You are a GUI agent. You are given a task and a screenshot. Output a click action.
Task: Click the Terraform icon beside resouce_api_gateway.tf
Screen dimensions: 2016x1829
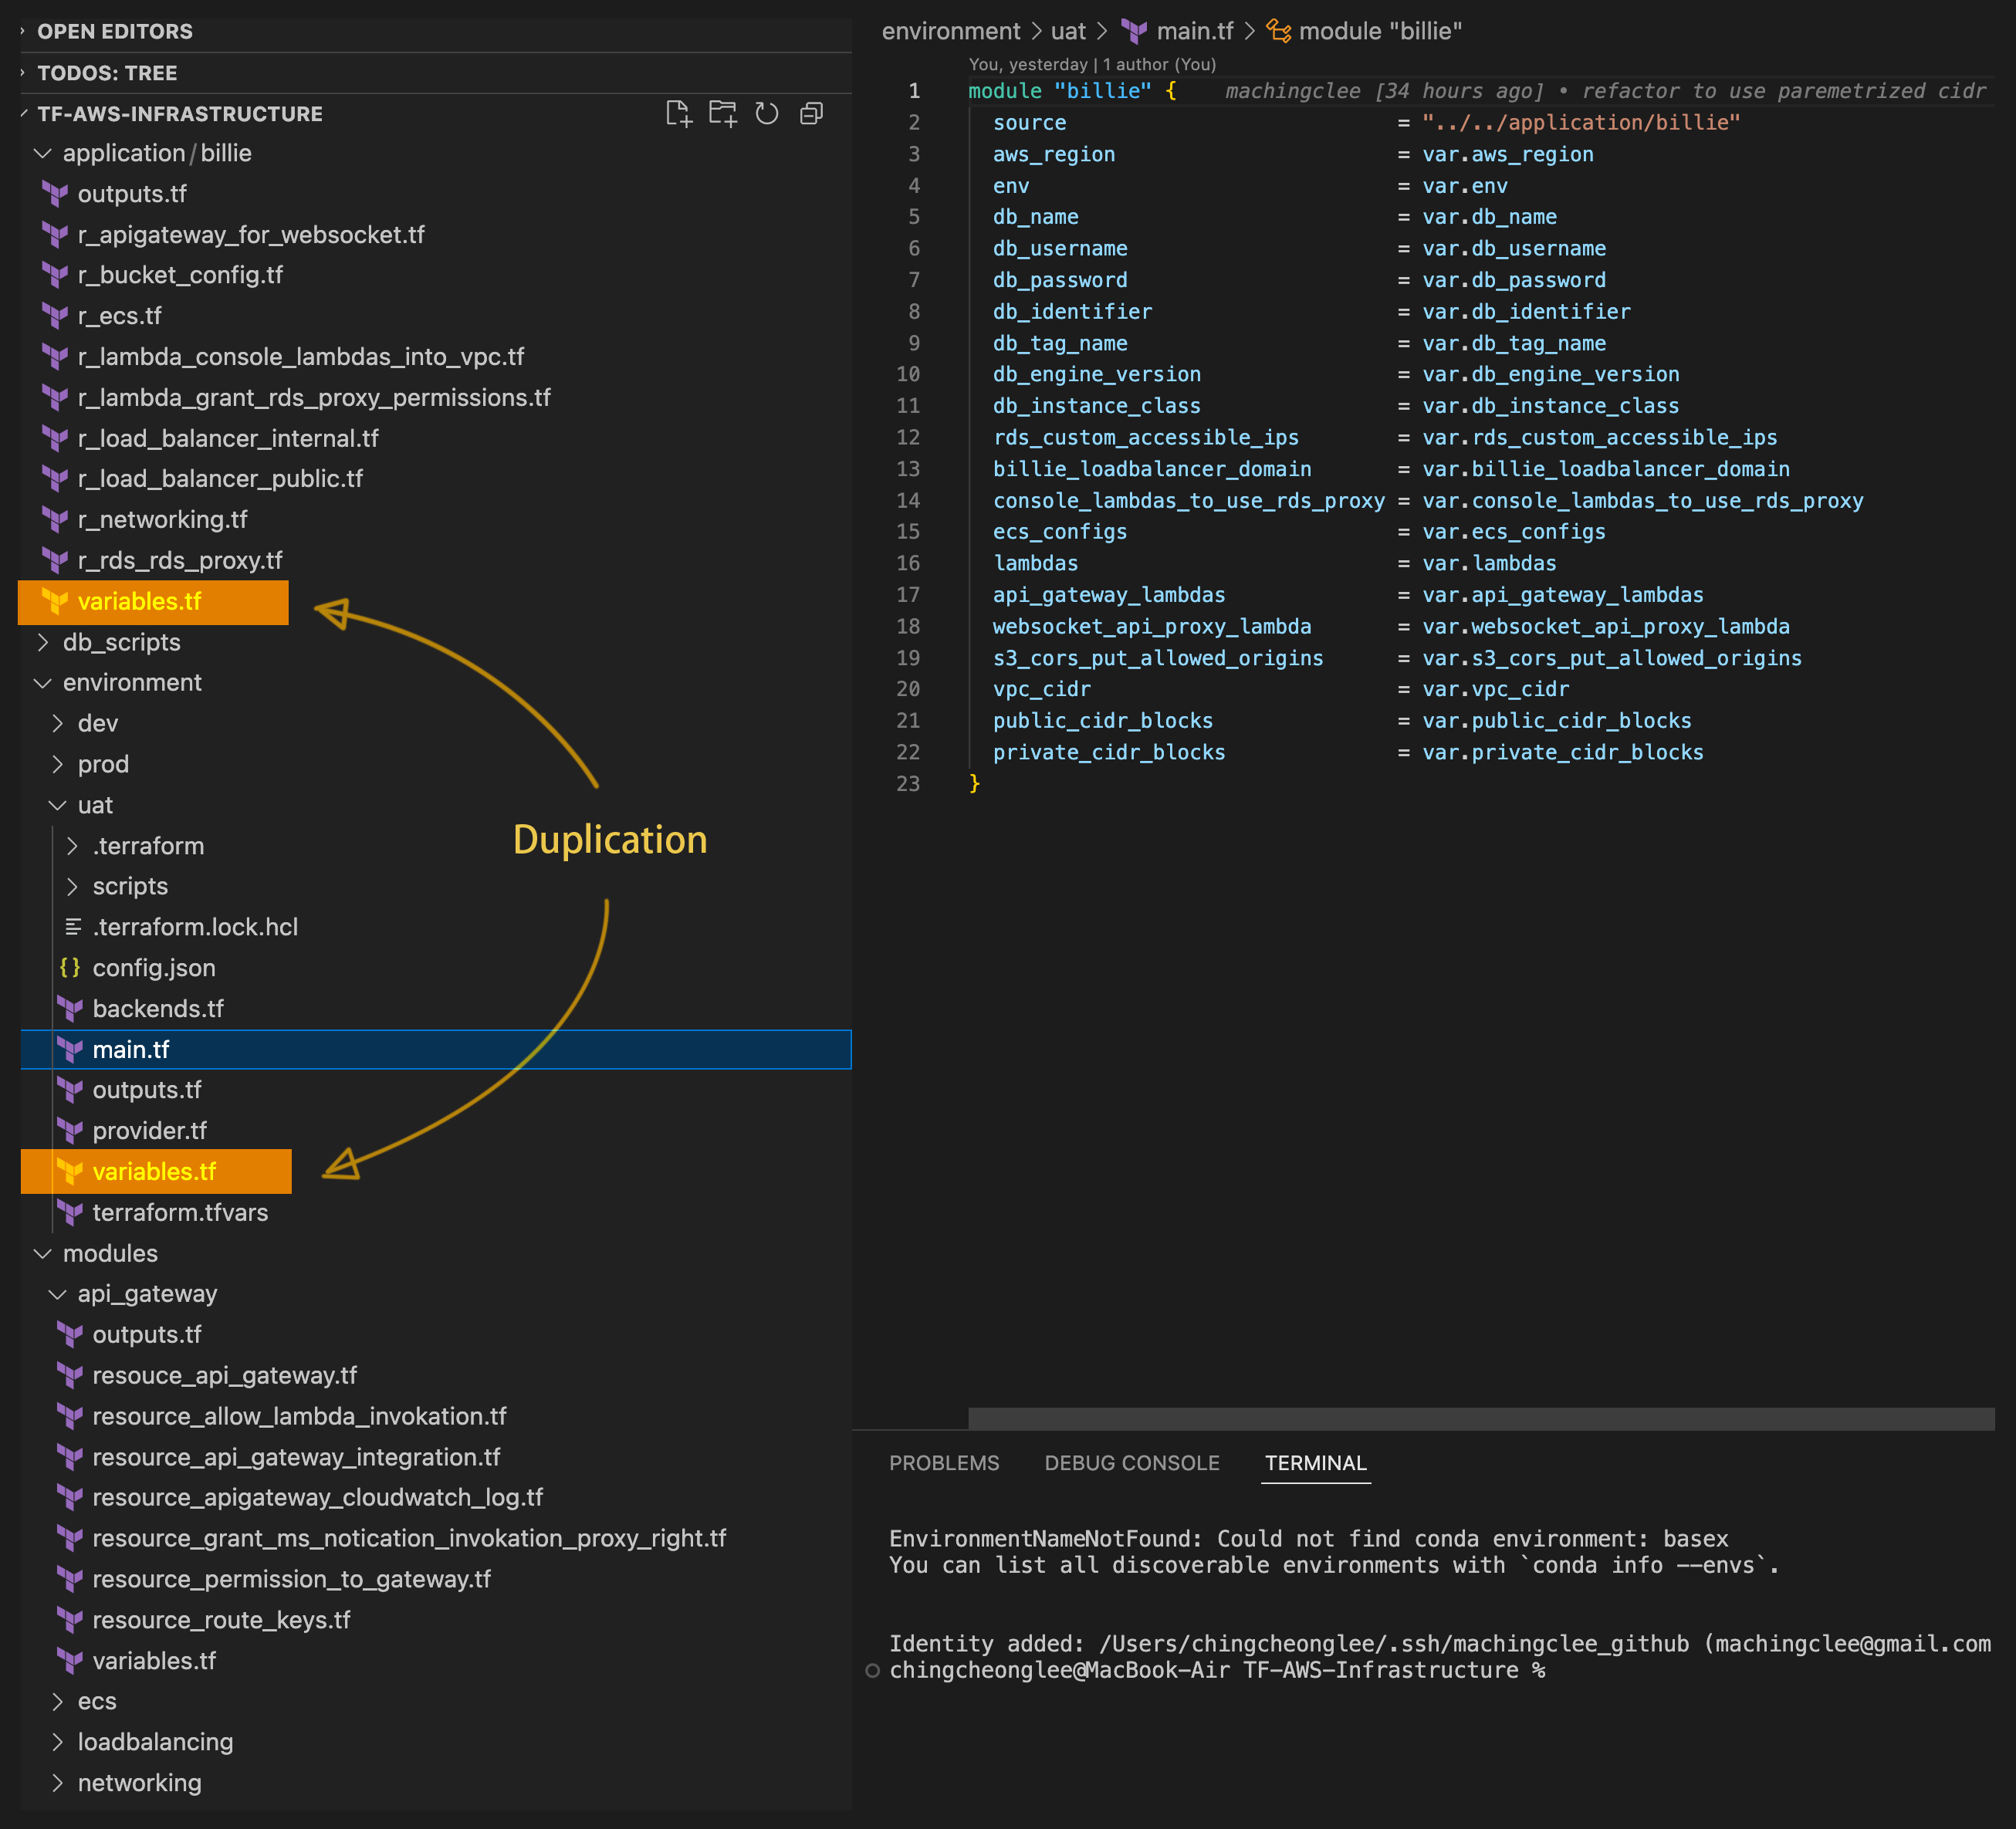point(70,1376)
